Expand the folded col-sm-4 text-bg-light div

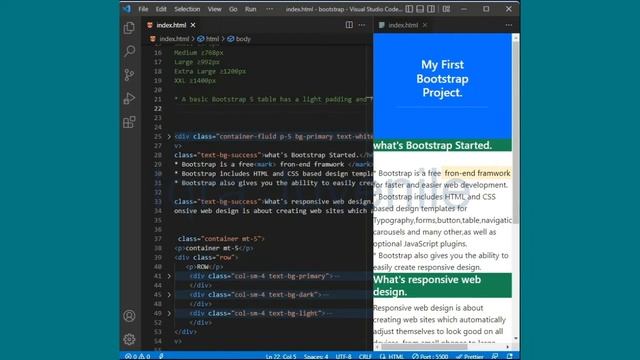pos(169,313)
